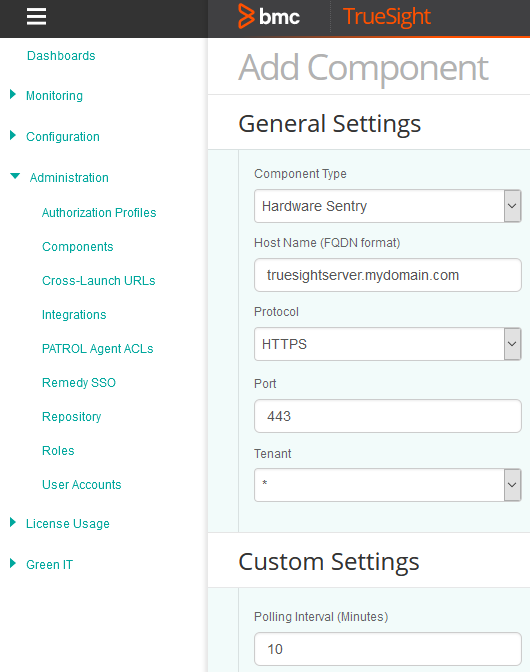Click the 'Polling Interval (Minutes)' label
The width and height of the screenshot is (531, 672).
coord(321,617)
